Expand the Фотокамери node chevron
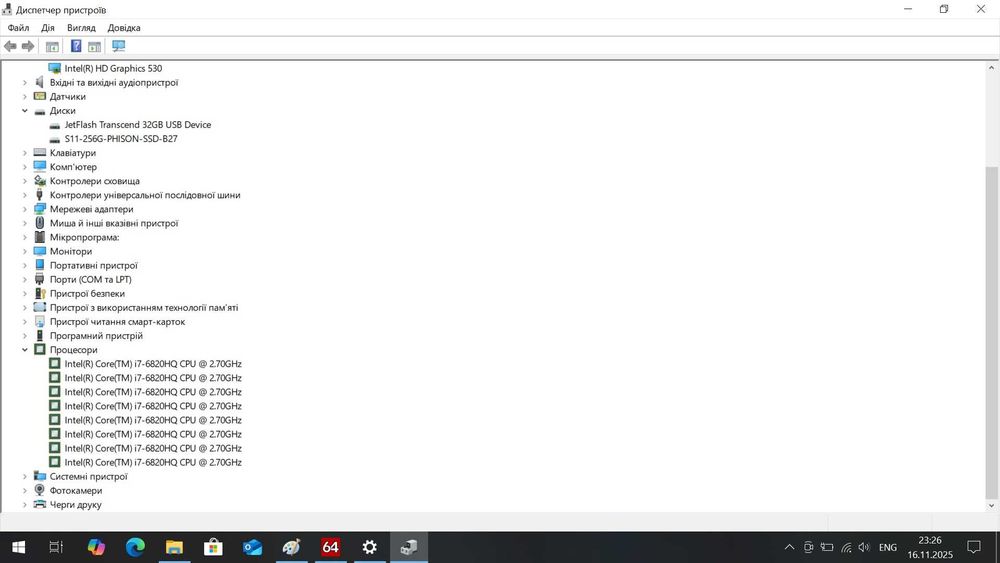Screen dimensions: 1000x563 click(25, 490)
